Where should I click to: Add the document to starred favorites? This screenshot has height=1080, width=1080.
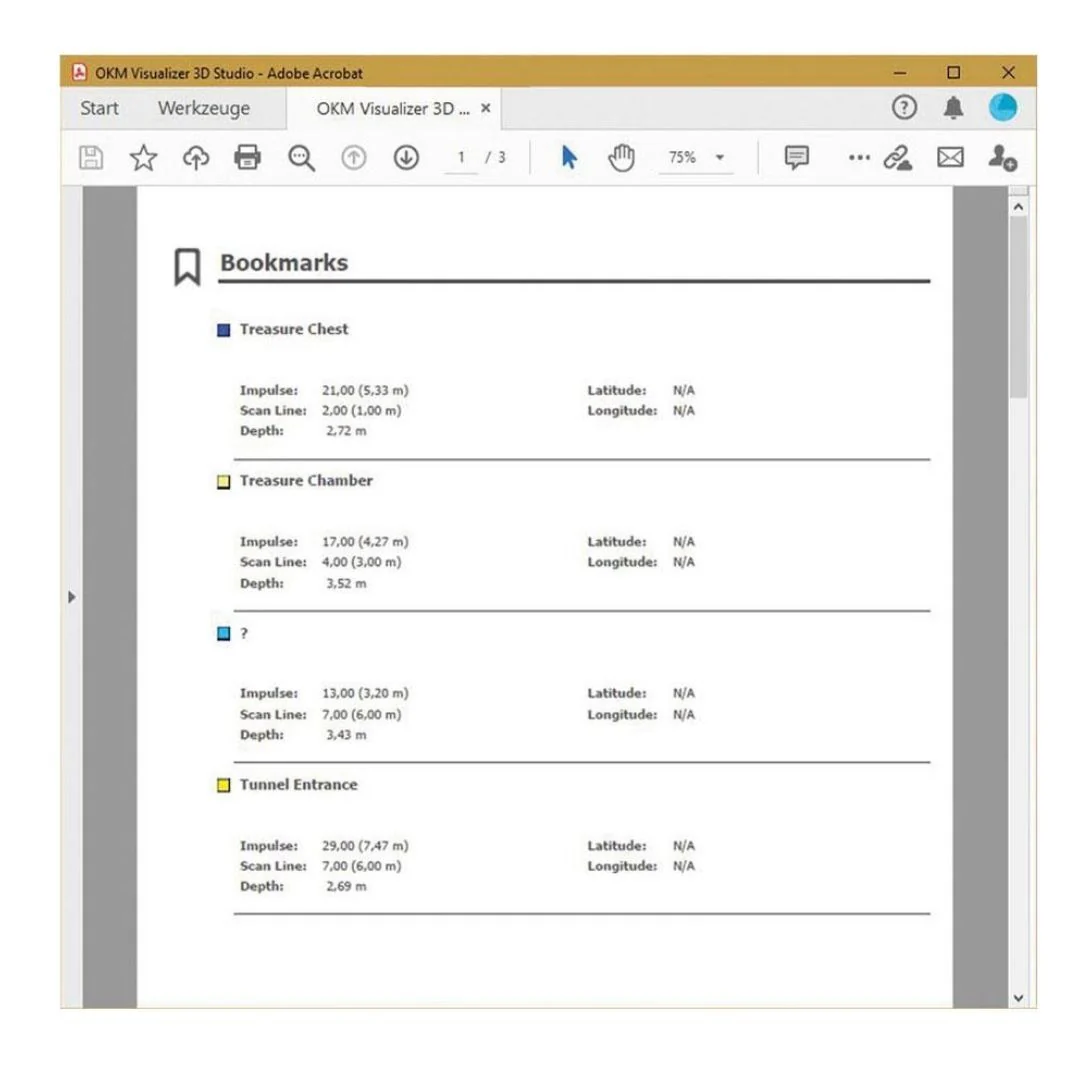143,158
